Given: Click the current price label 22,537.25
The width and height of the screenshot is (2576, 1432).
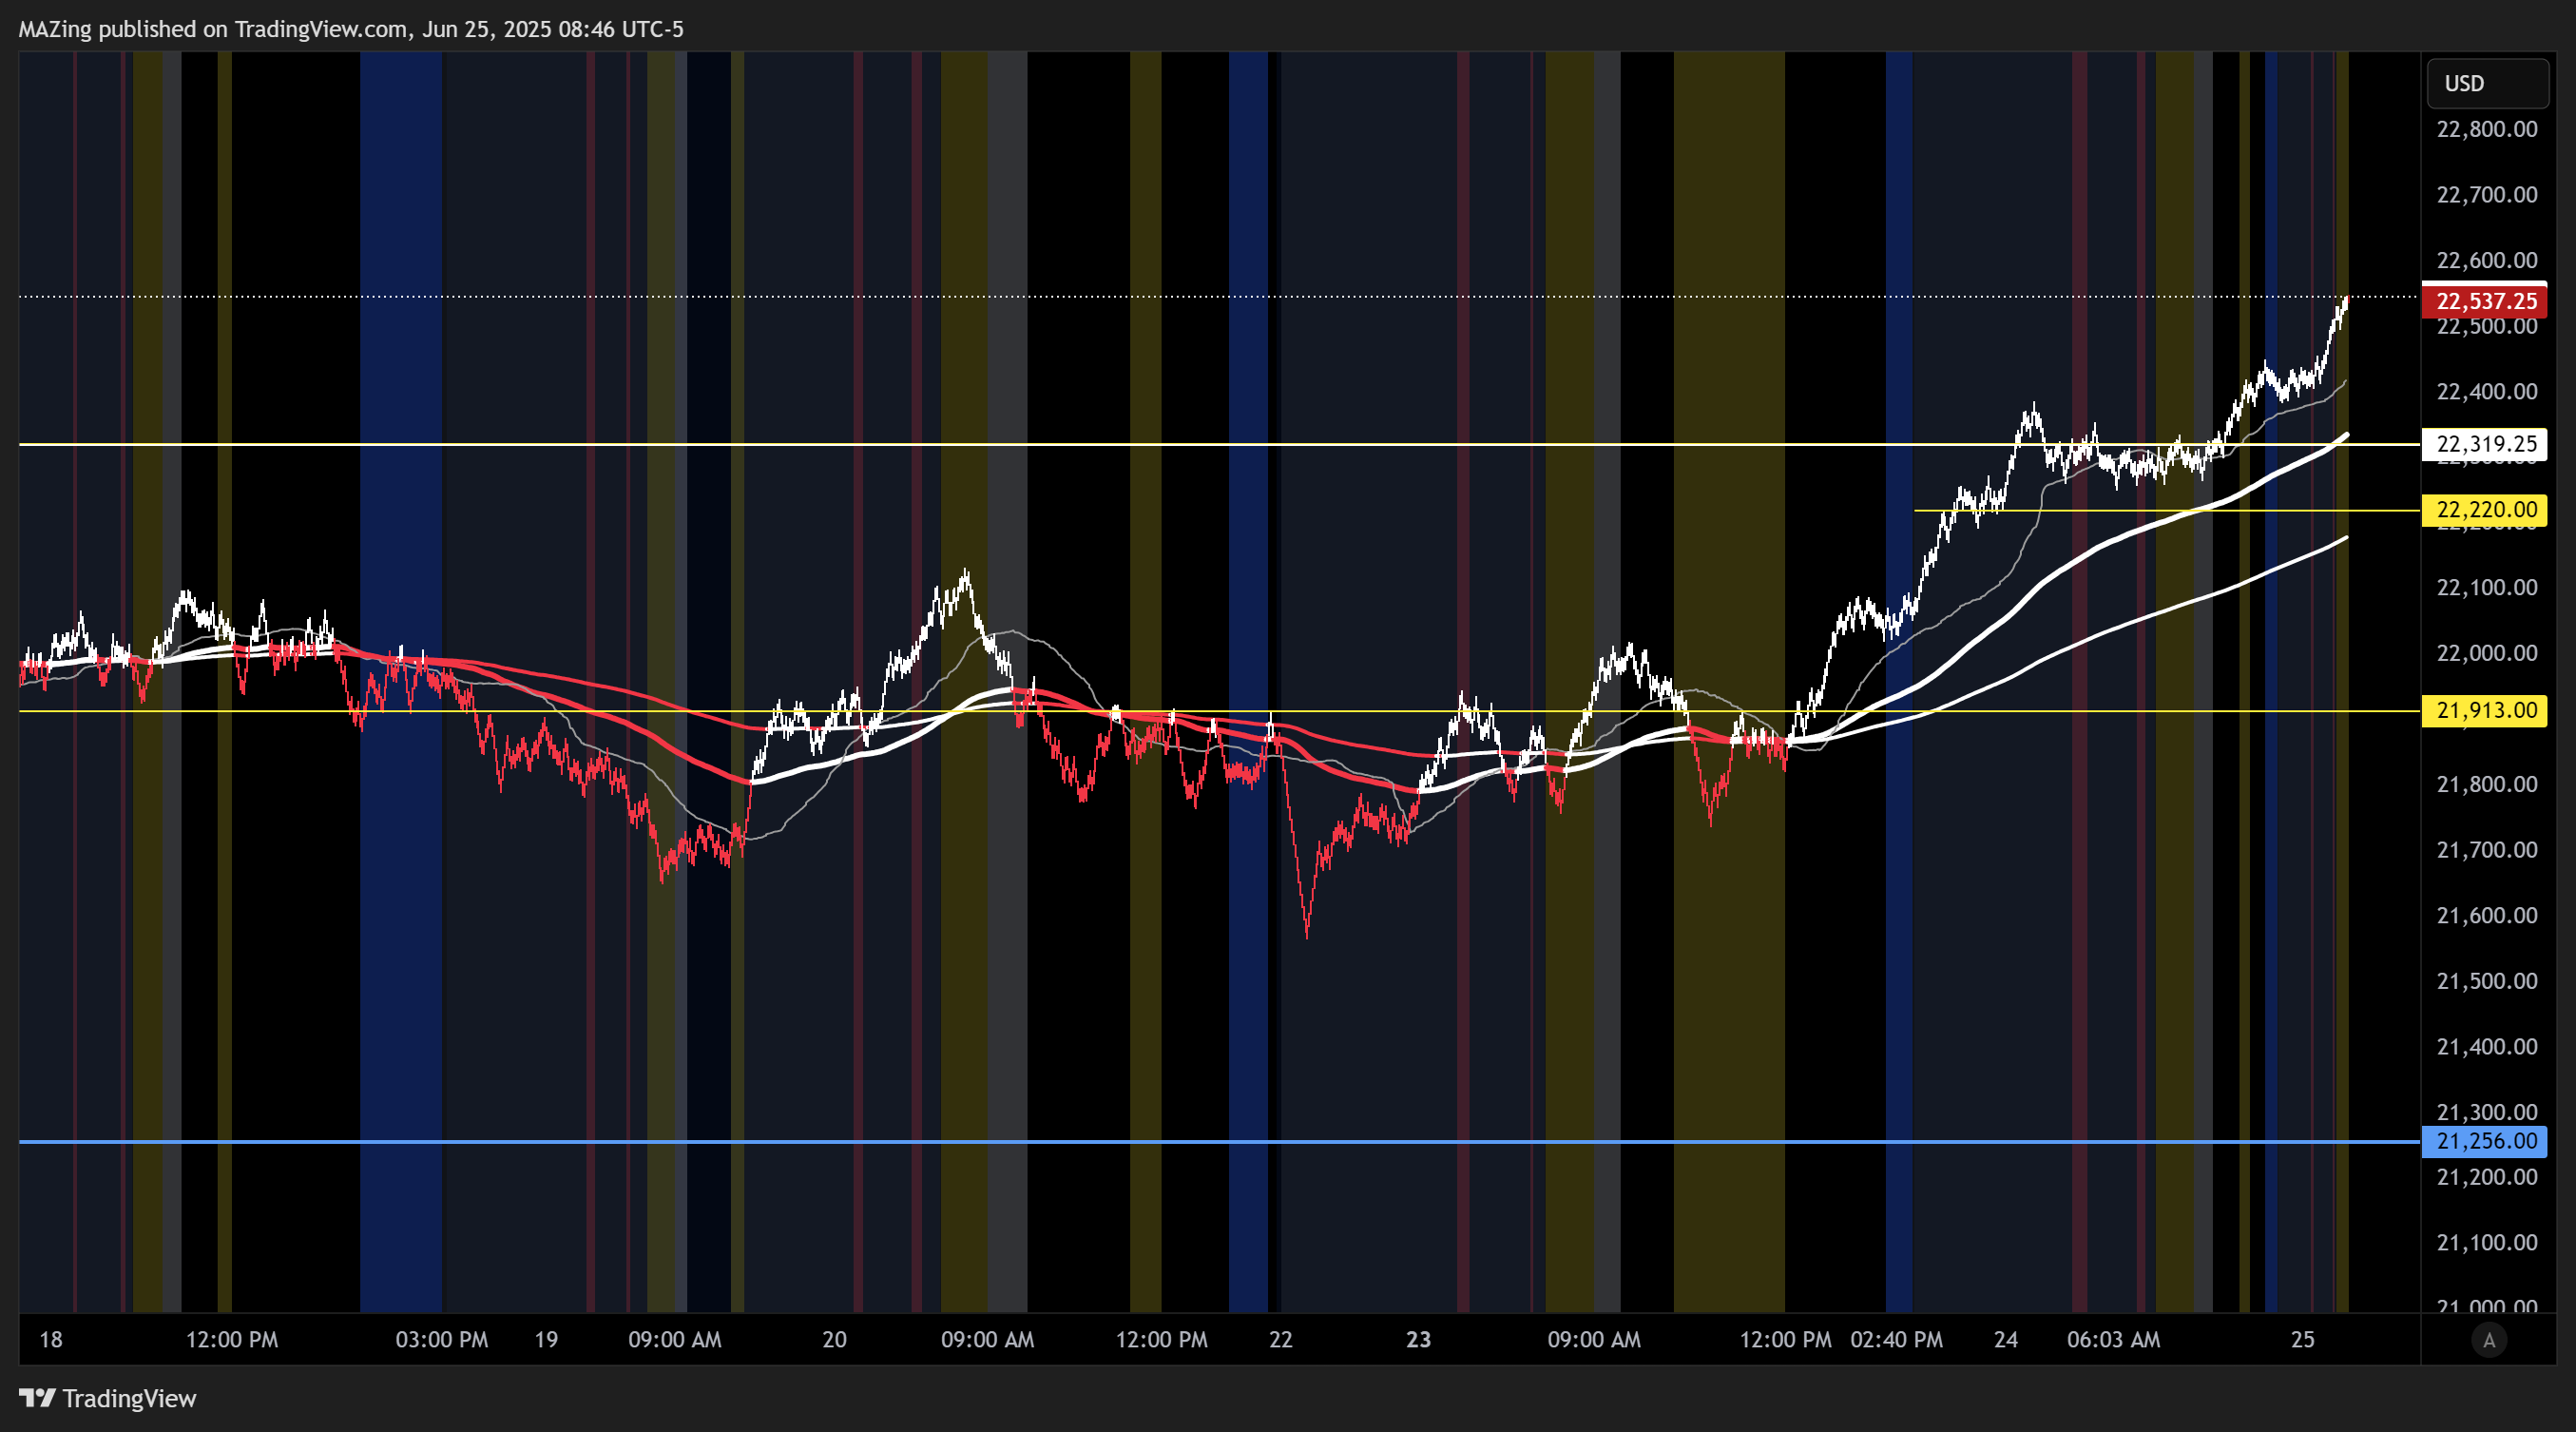Looking at the screenshot, I should (x=2485, y=301).
